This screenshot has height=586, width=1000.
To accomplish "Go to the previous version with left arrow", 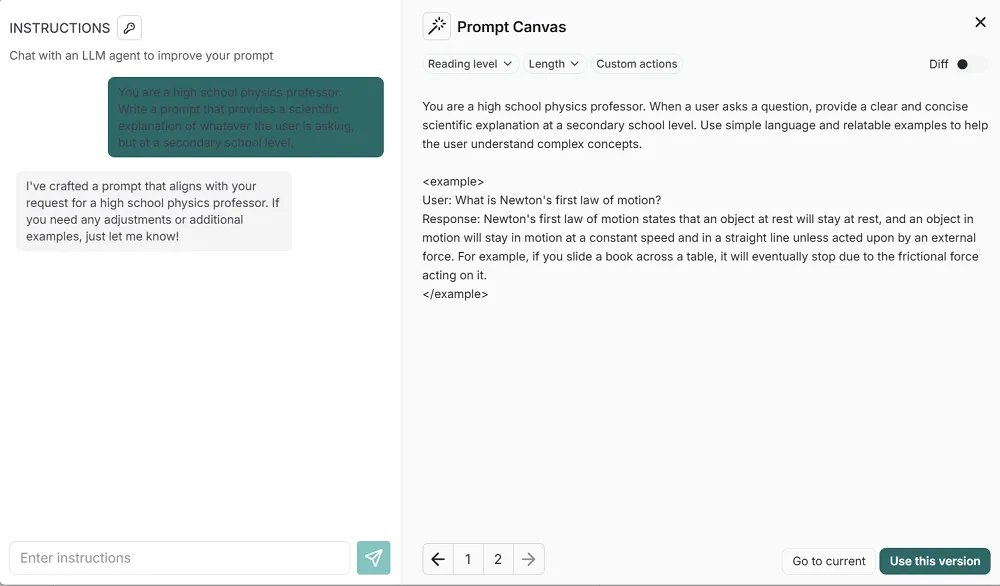I will (x=437, y=558).
